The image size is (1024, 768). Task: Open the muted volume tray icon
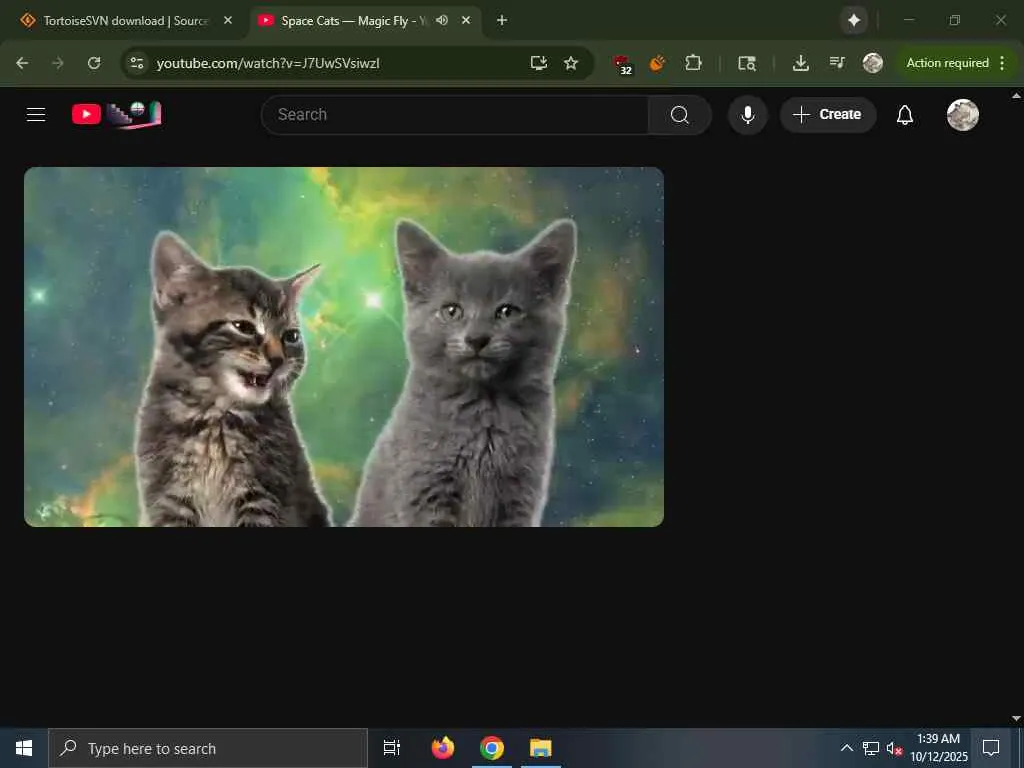[x=894, y=748]
